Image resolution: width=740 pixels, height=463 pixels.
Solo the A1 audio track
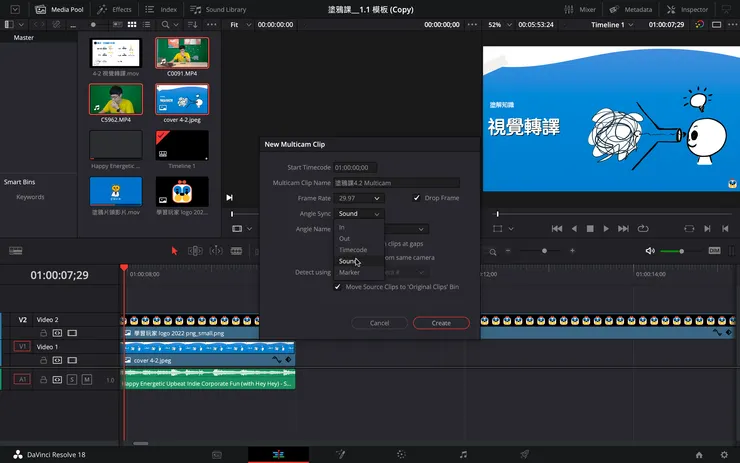coord(71,380)
